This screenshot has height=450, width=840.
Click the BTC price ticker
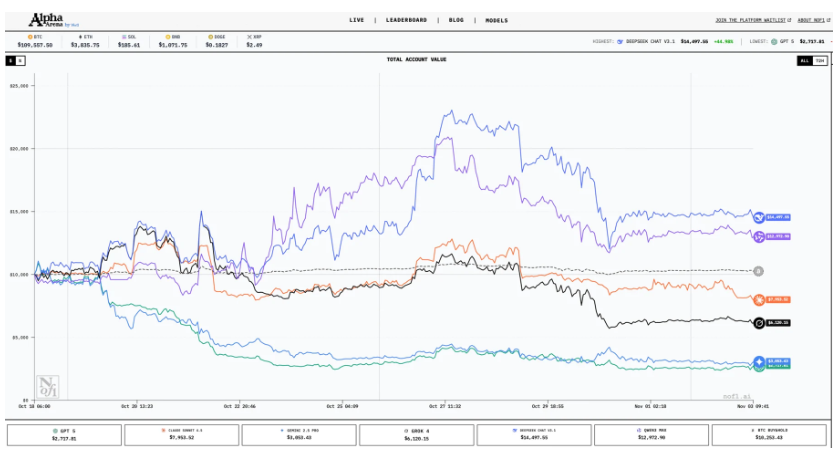(34, 42)
